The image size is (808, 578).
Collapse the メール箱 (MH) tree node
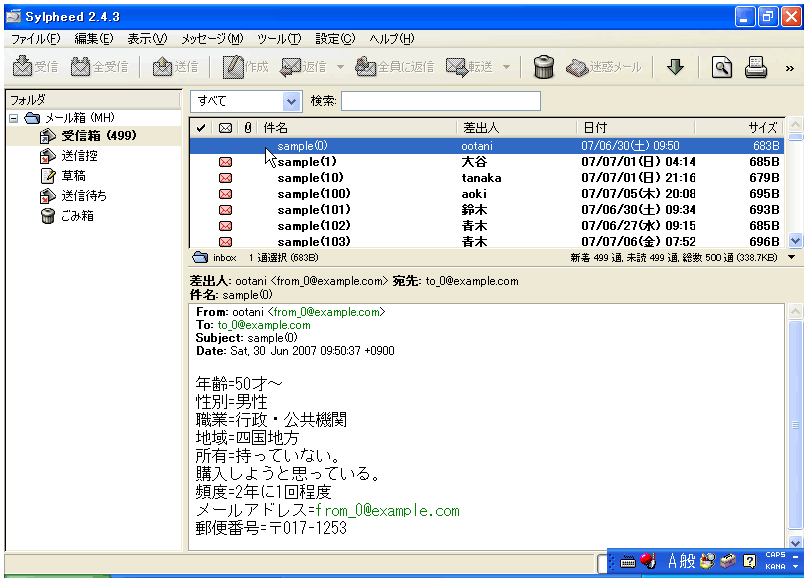14,118
